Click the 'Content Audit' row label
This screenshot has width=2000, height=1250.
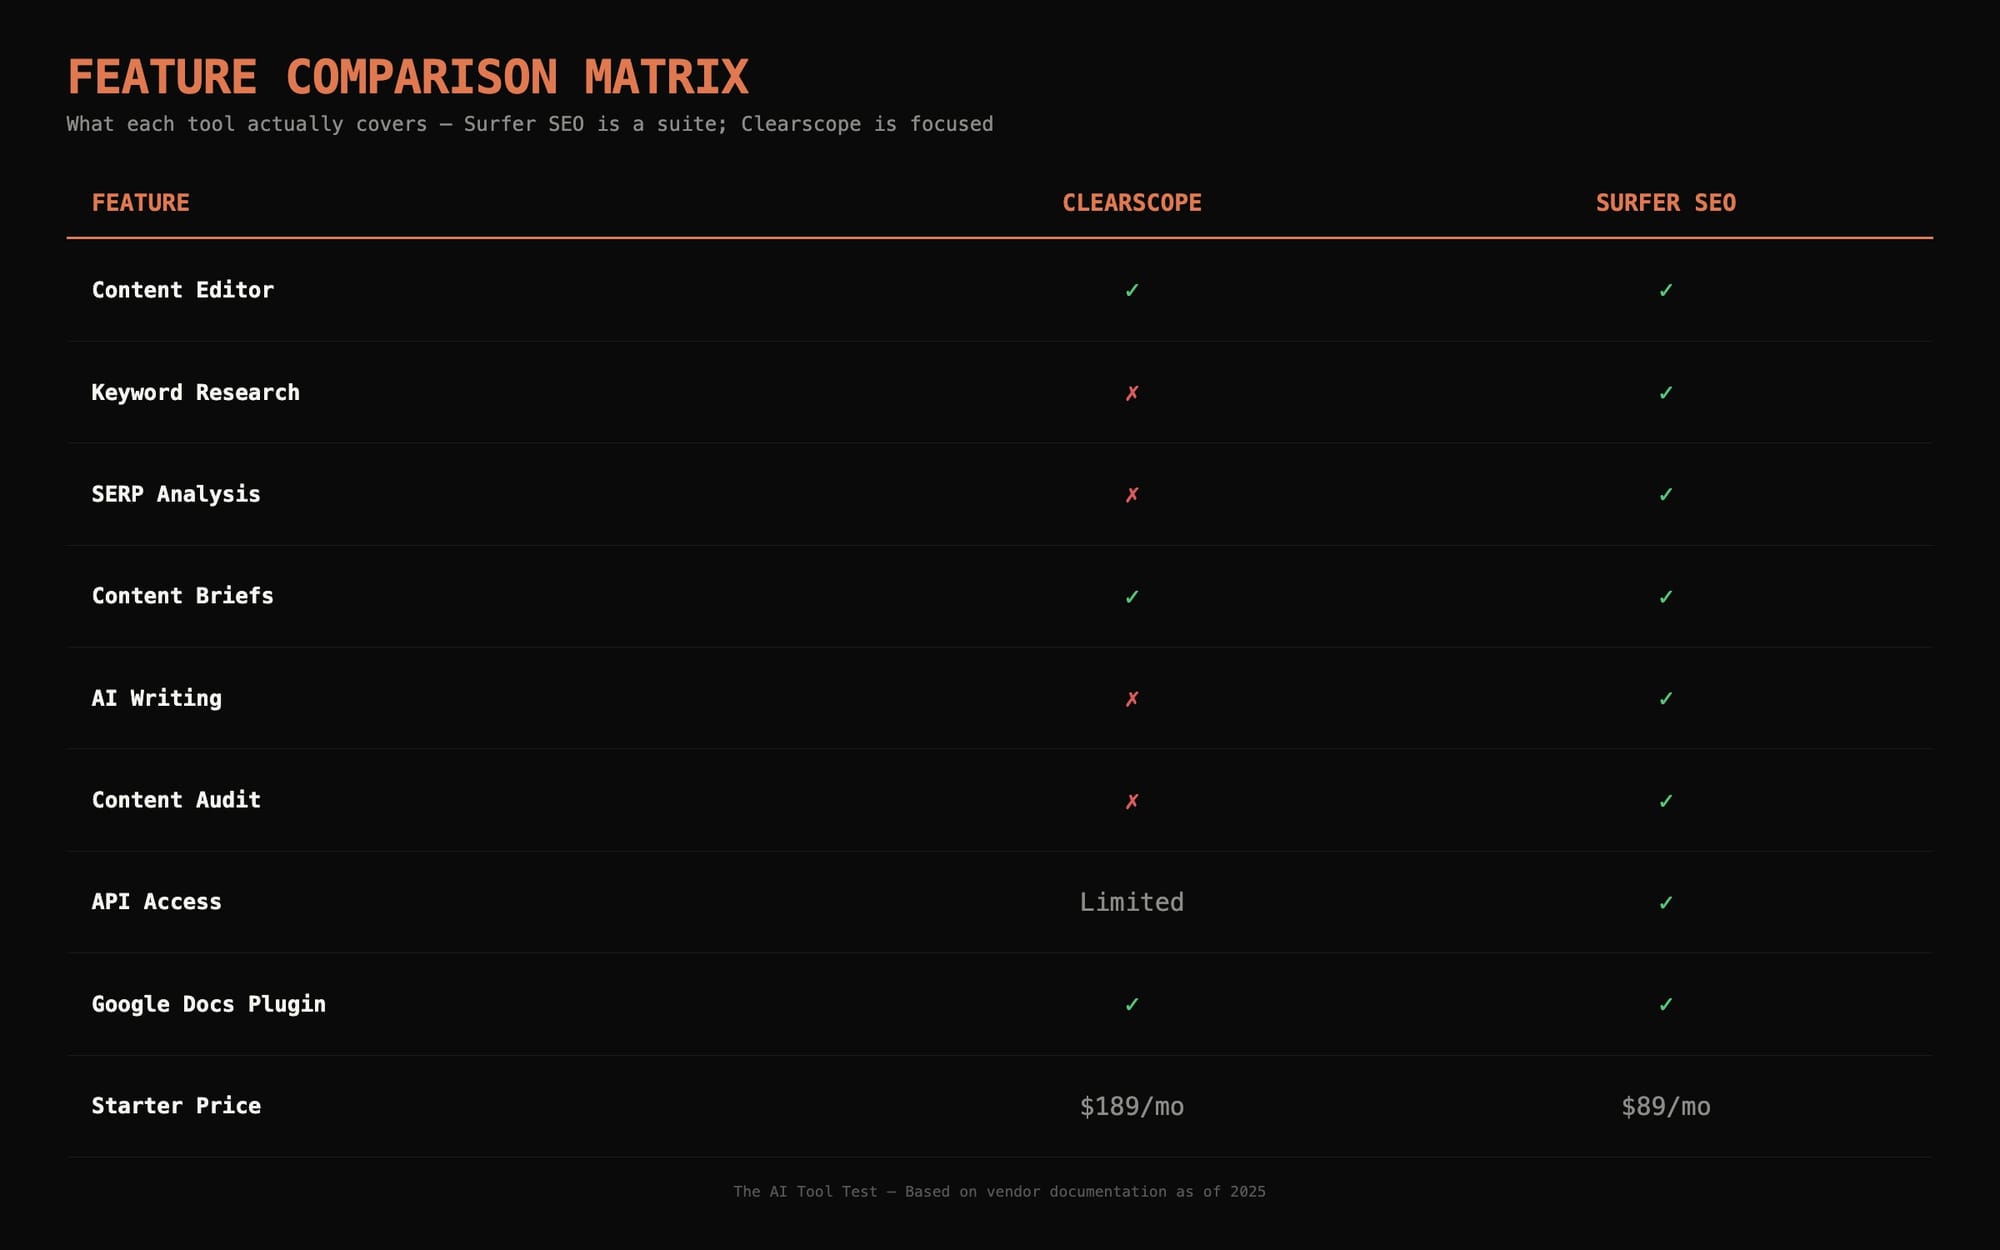[x=176, y=800]
